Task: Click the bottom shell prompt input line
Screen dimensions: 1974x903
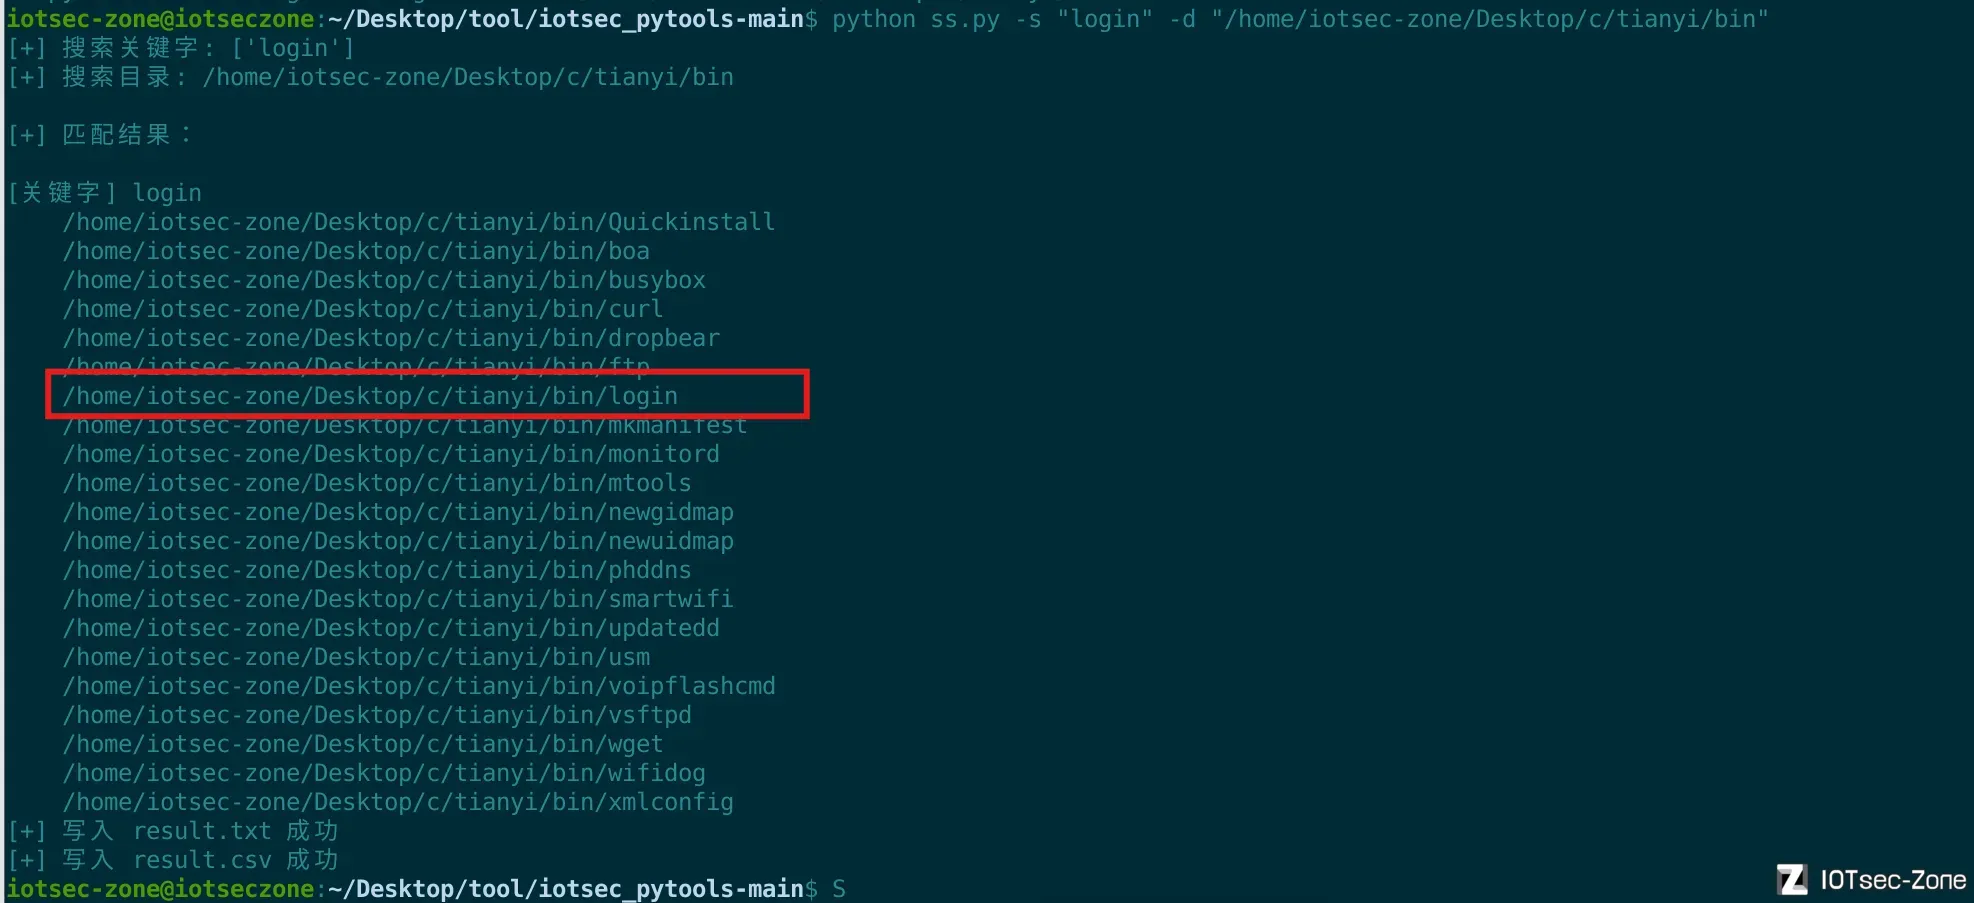Action: coord(426,888)
